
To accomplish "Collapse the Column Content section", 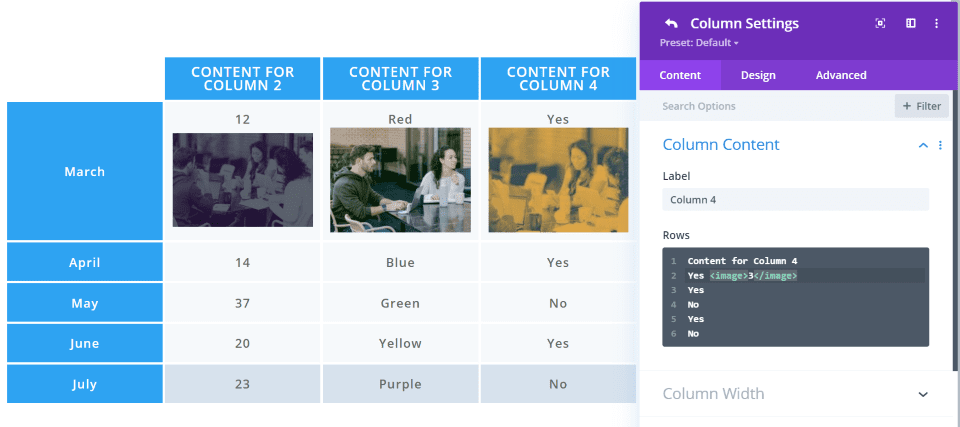I will 923,146.
